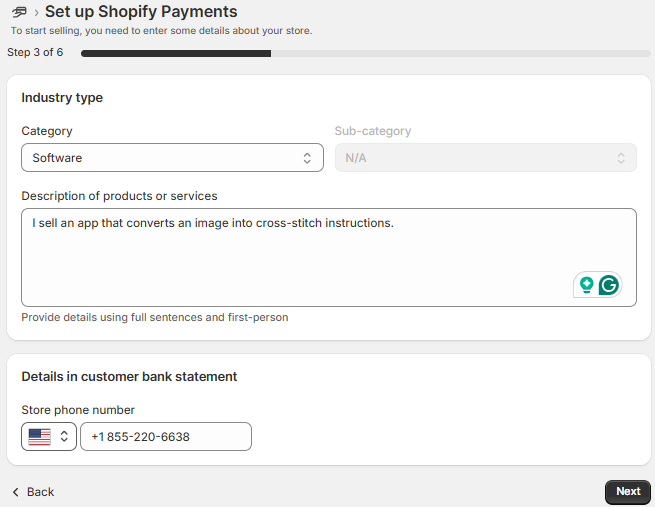Open the disabled Sub-category N/A dropdown

486,158
